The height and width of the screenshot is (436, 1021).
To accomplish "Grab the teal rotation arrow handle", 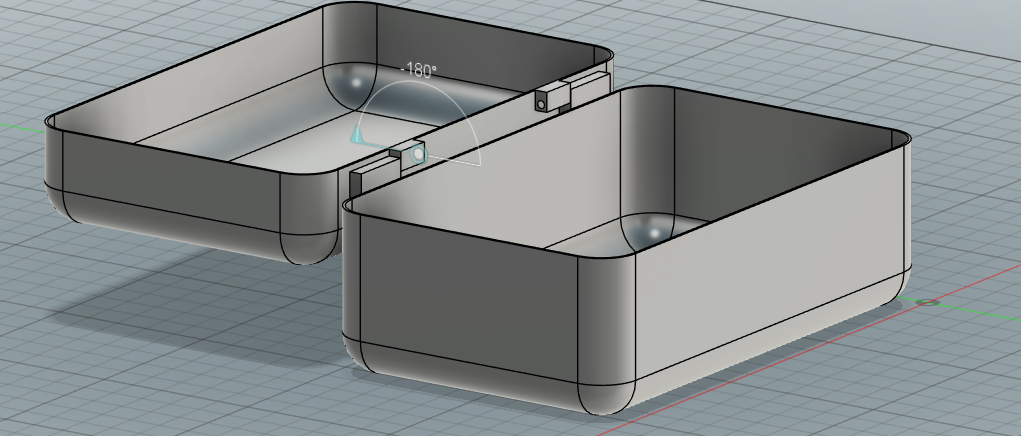I will [x=357, y=136].
